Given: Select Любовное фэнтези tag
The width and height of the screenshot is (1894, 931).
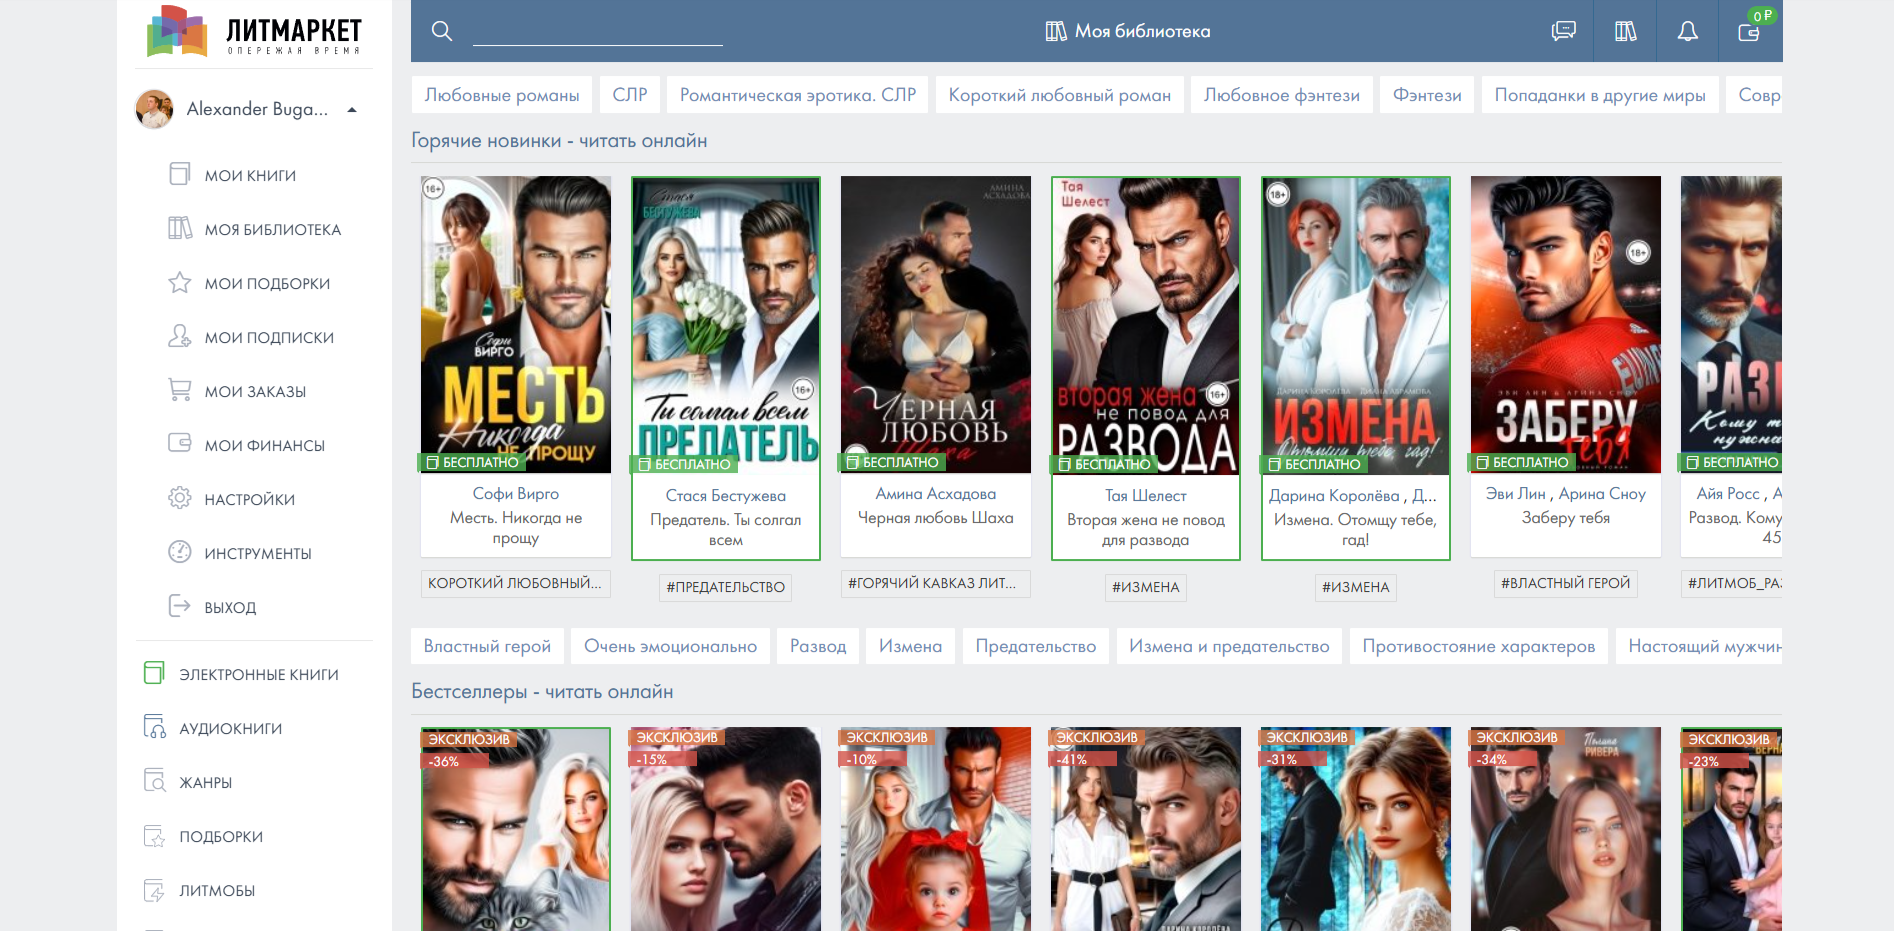Looking at the screenshot, I should click(x=1282, y=95).
